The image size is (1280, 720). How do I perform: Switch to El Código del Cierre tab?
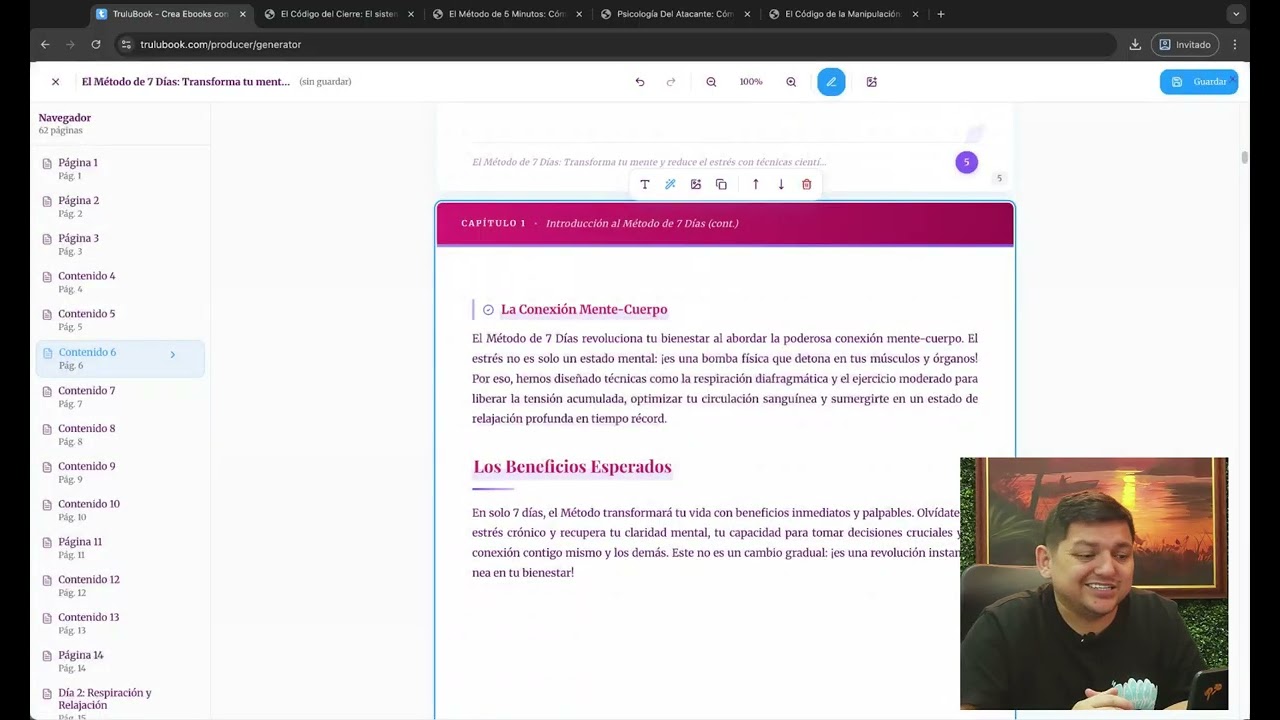[x=339, y=14]
